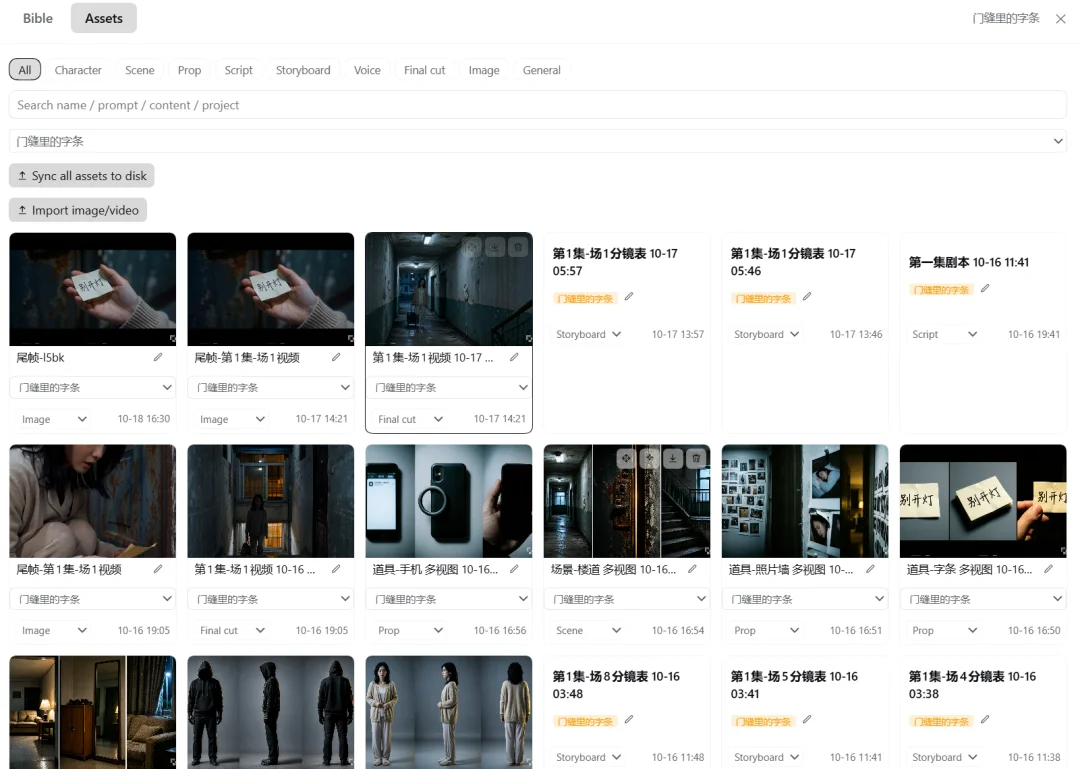Rename 尾帧-第1集-场1视频 10-16 image asset
Image resolution: width=1080 pixels, height=769 pixels.
pos(158,569)
